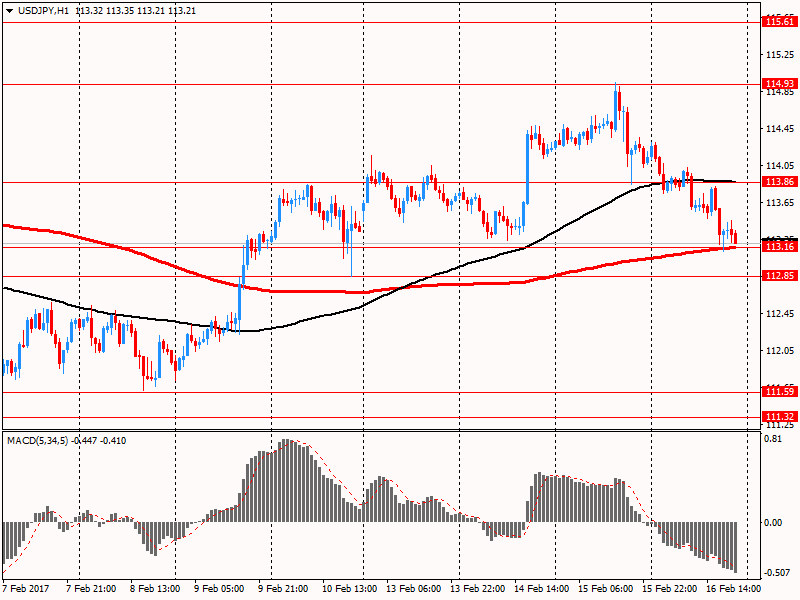Click the 8 Feb 13:00 time axis label
Viewport: 800px width, 600px height.
(x=155, y=589)
